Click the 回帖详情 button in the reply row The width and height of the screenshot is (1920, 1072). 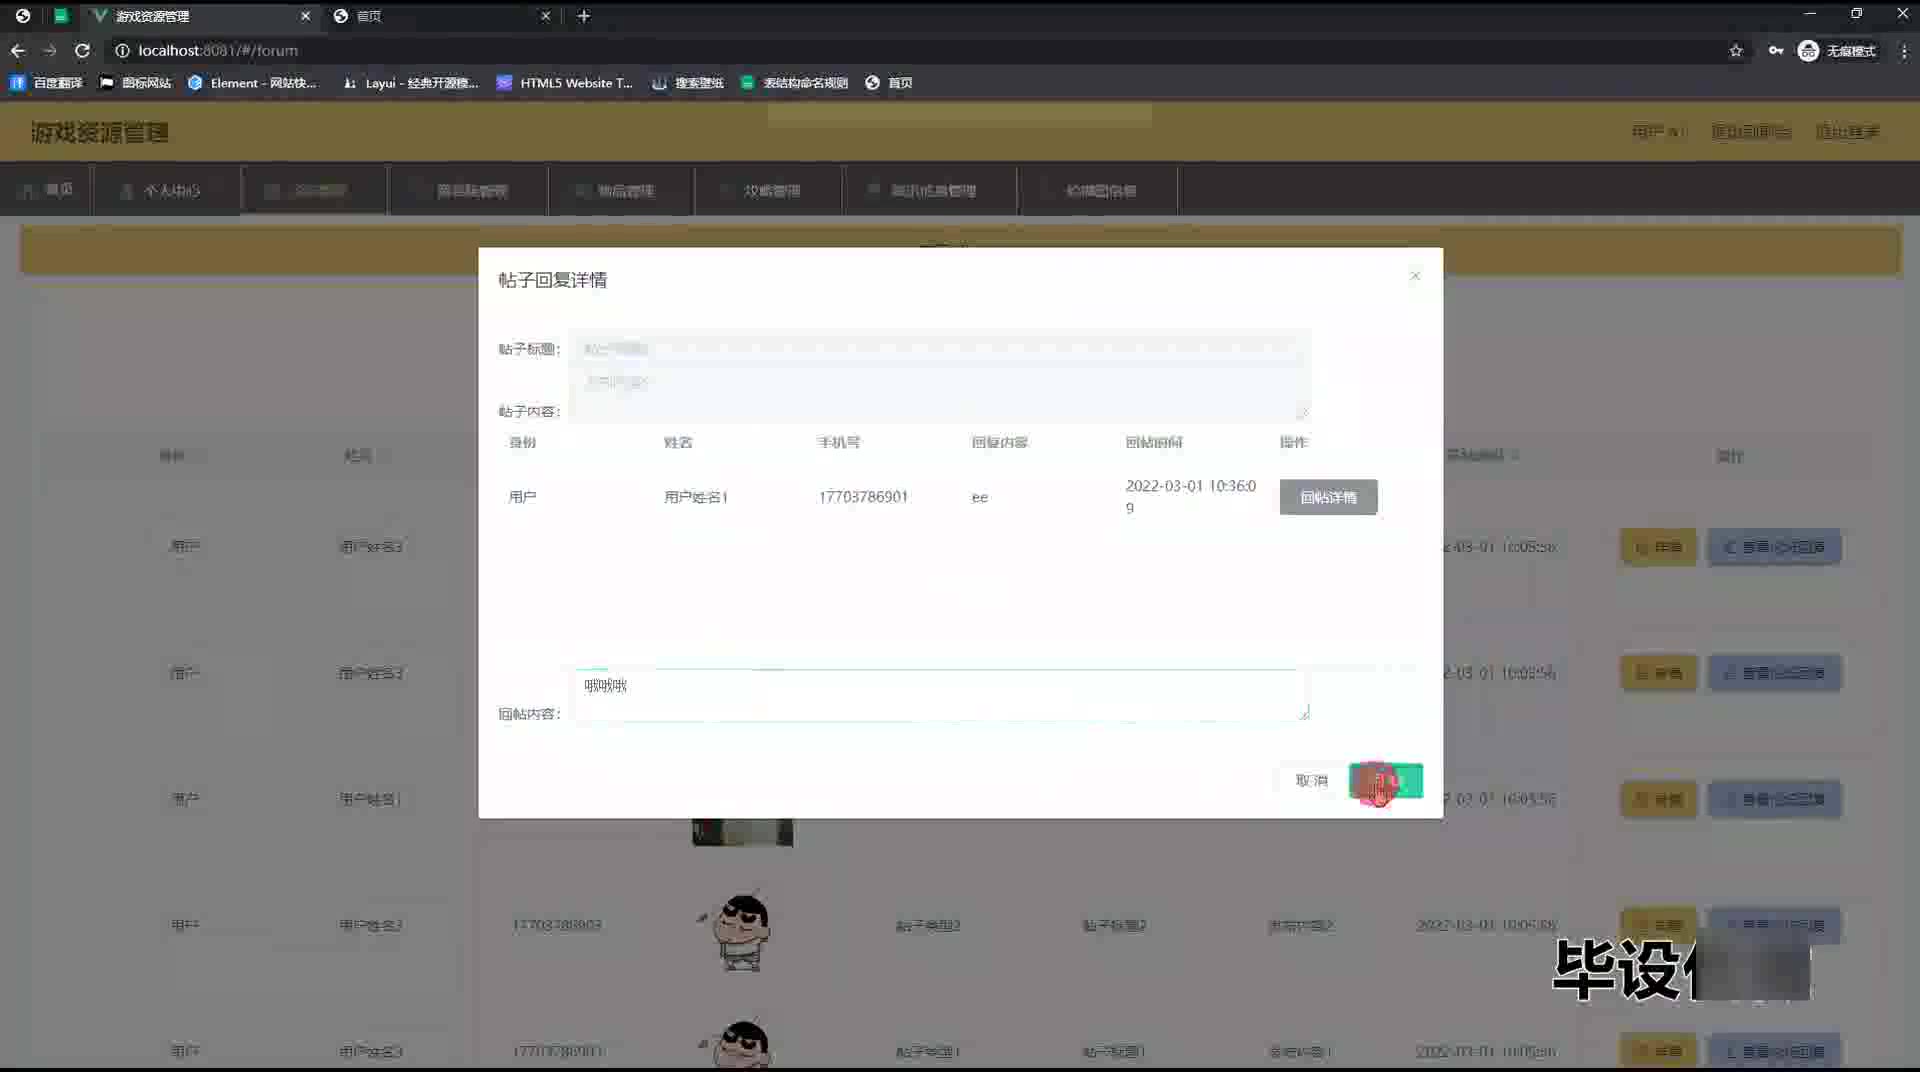coord(1328,497)
